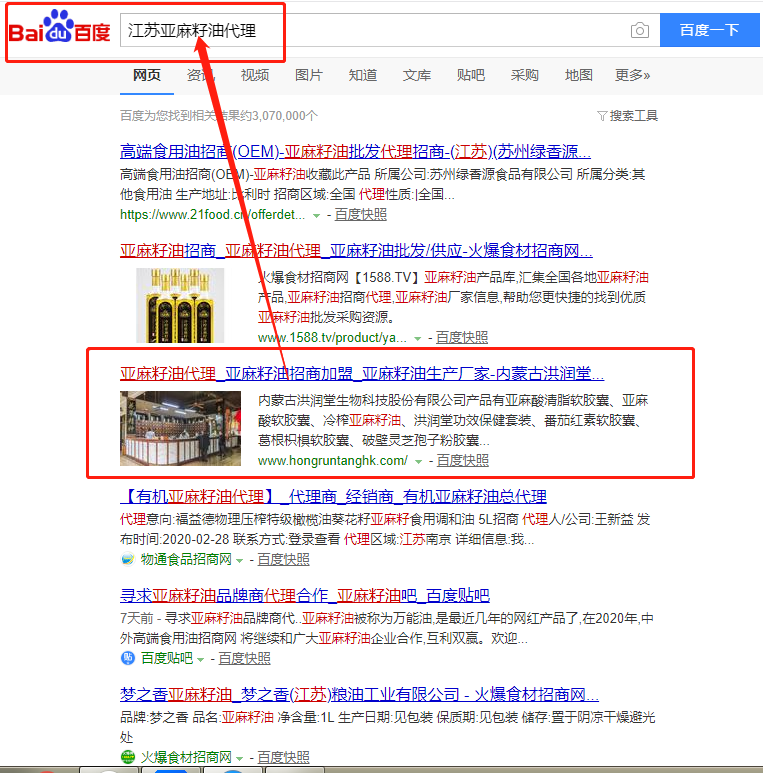Open the 更多» menu
This screenshot has width=763, height=773.
click(x=632, y=75)
